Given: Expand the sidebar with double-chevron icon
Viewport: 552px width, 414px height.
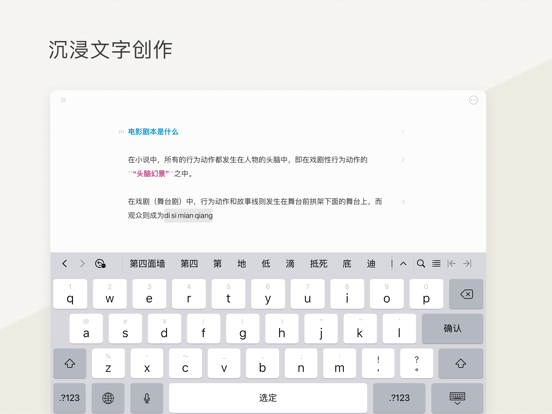Looking at the screenshot, I should (x=63, y=100).
